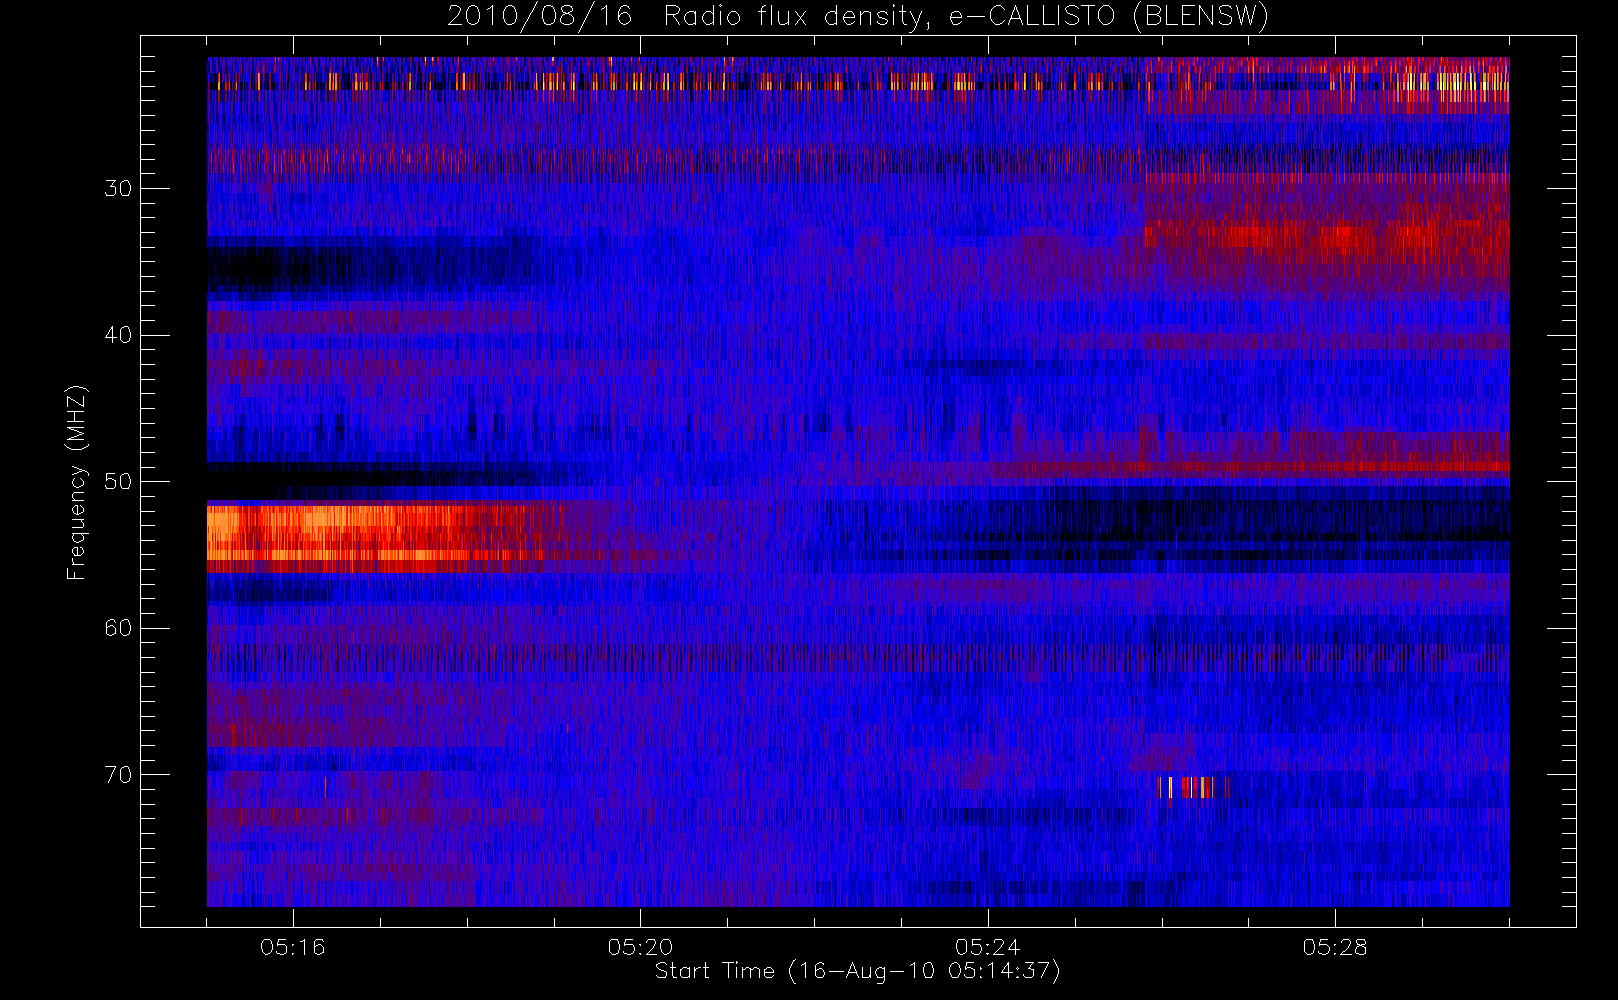Click the 'Frequency (MHZ)' axis label

(x=77, y=482)
